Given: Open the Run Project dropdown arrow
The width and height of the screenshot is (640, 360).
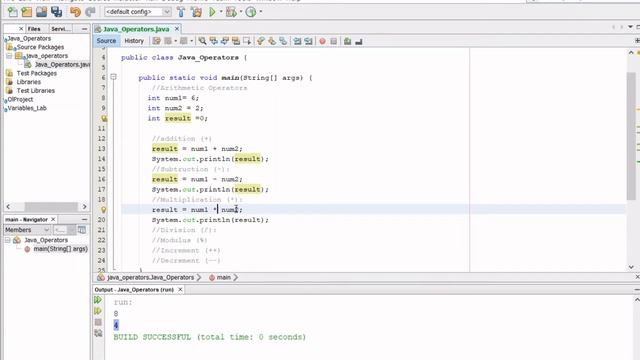Looking at the screenshot, I should [221, 12].
